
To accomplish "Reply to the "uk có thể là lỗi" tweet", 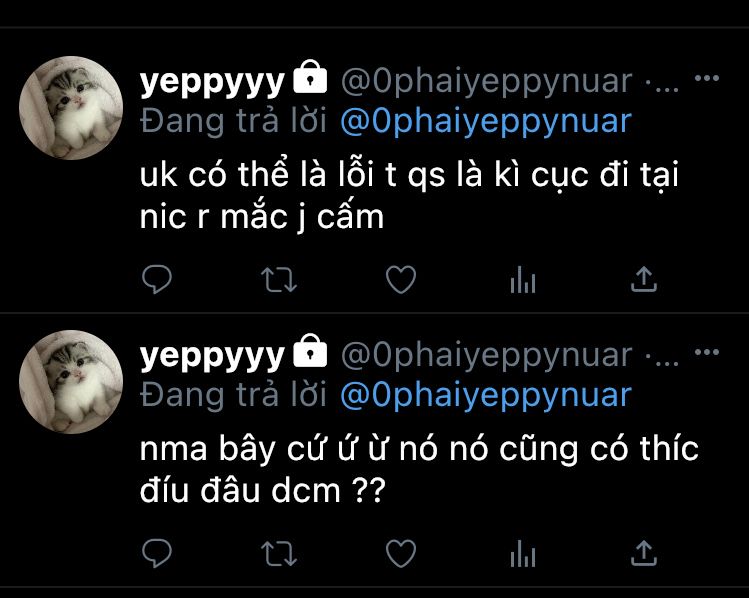I will coord(157,279).
